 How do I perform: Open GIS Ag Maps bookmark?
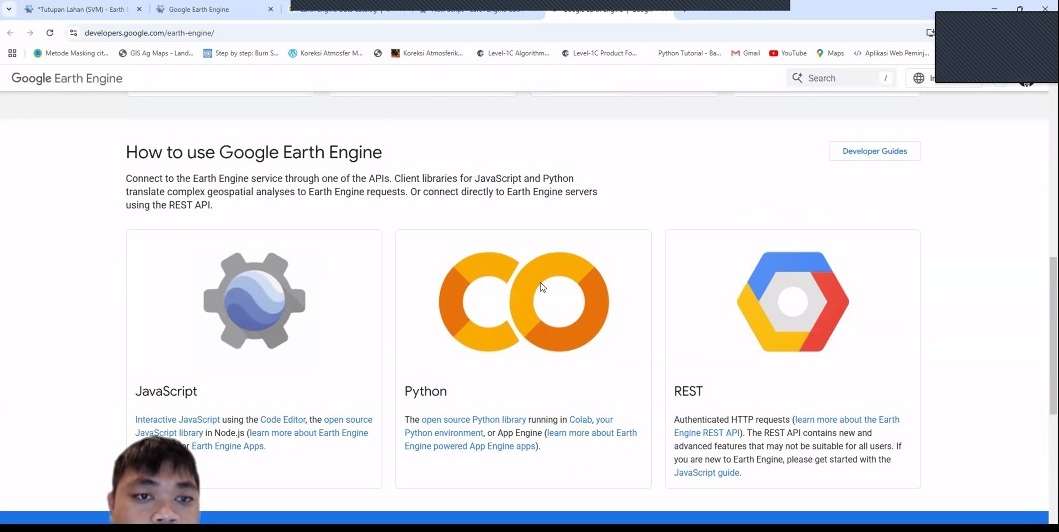pos(156,53)
